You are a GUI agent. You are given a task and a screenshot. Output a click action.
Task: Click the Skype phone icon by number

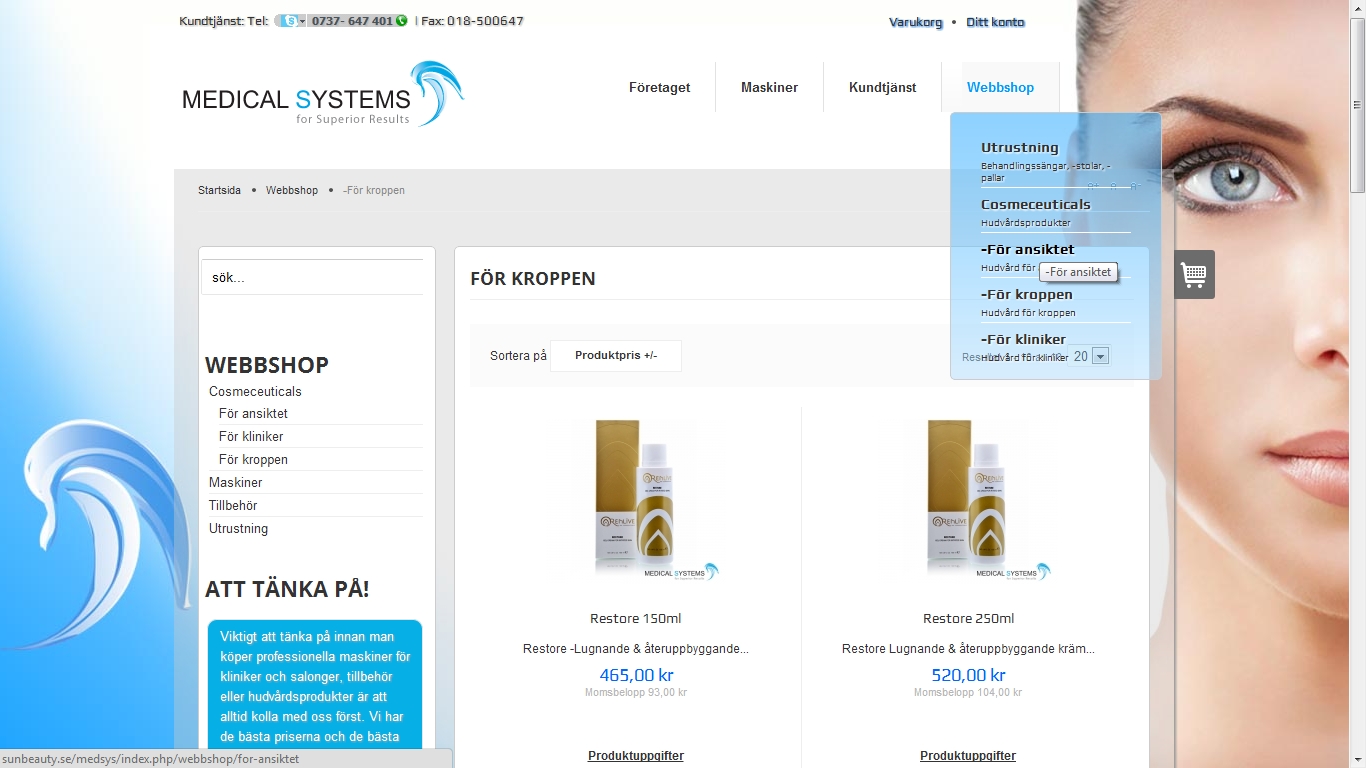(288, 21)
